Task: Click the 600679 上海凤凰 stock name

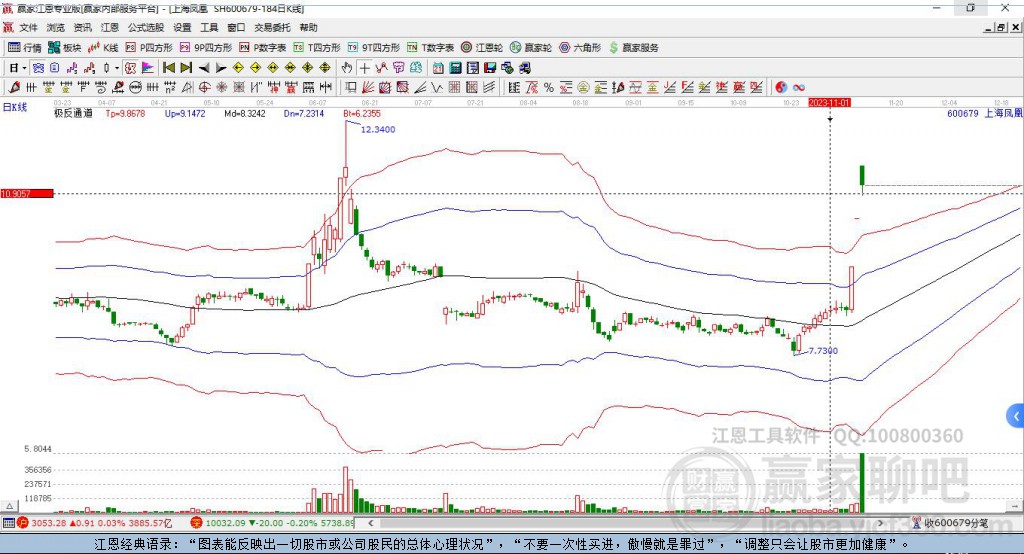Action: (985, 113)
